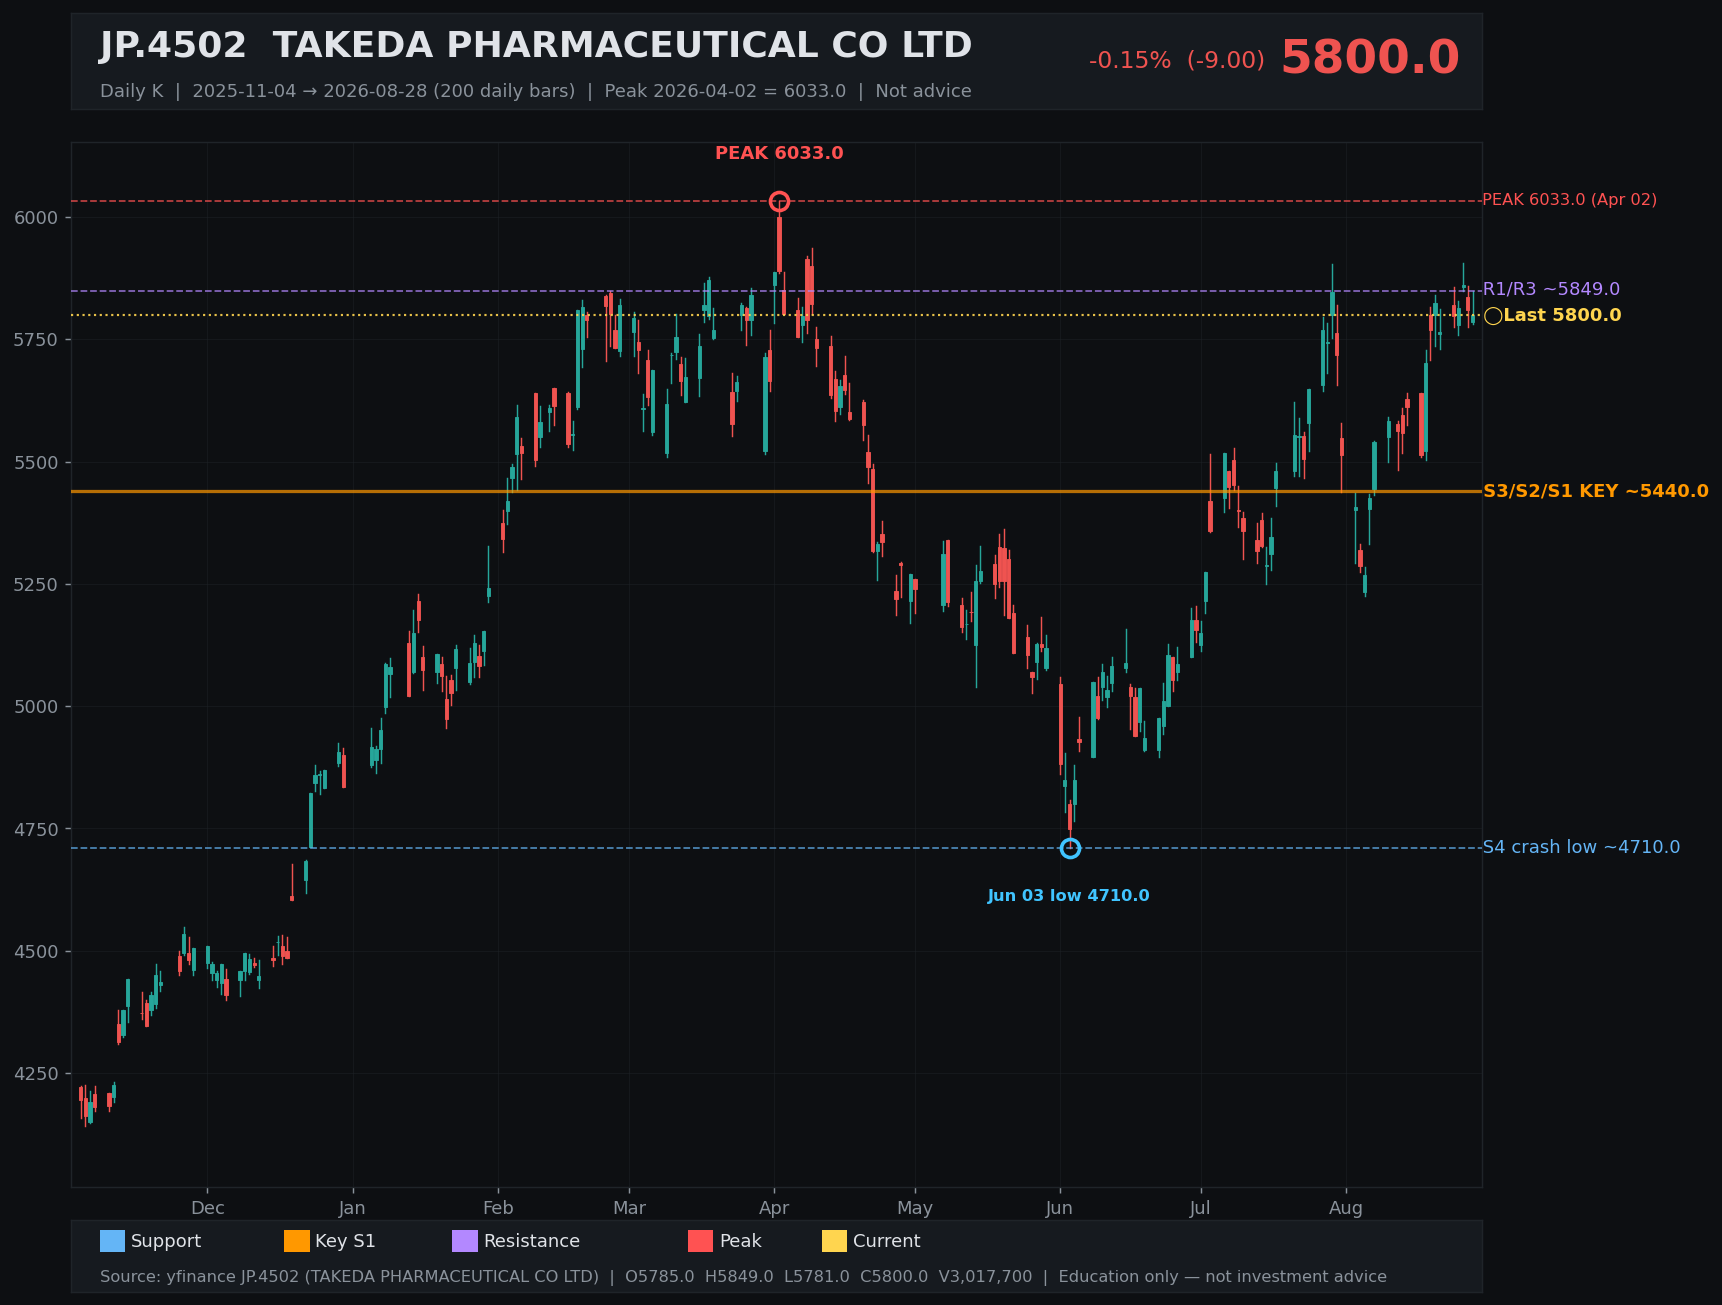Click the Feb x-axis month label
Screen dimensions: 1722x1305
pyautogui.click(x=498, y=1208)
